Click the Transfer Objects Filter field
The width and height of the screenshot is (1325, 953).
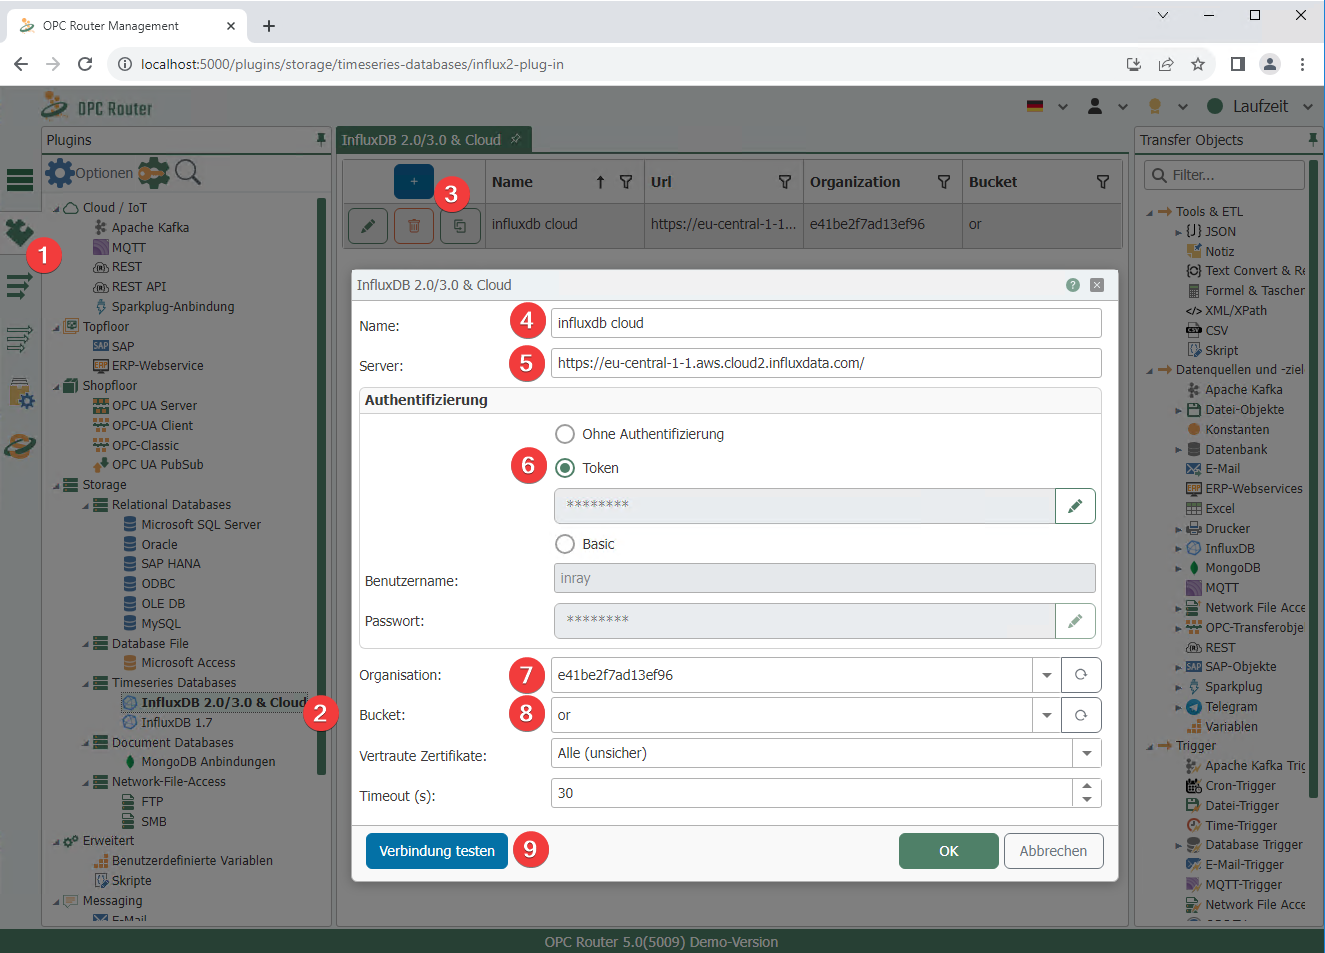1225,175
